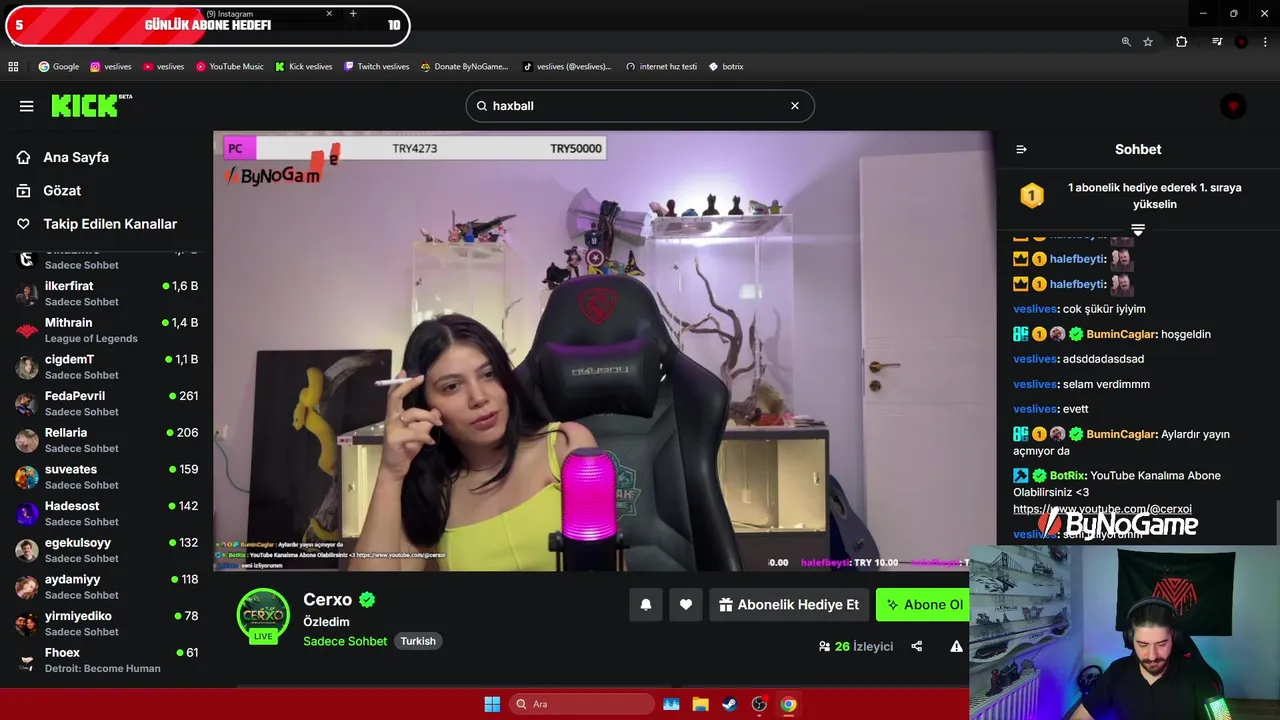Click Abonelik Hediye Et button
Image resolution: width=1280 pixels, height=720 pixels.
tap(789, 604)
